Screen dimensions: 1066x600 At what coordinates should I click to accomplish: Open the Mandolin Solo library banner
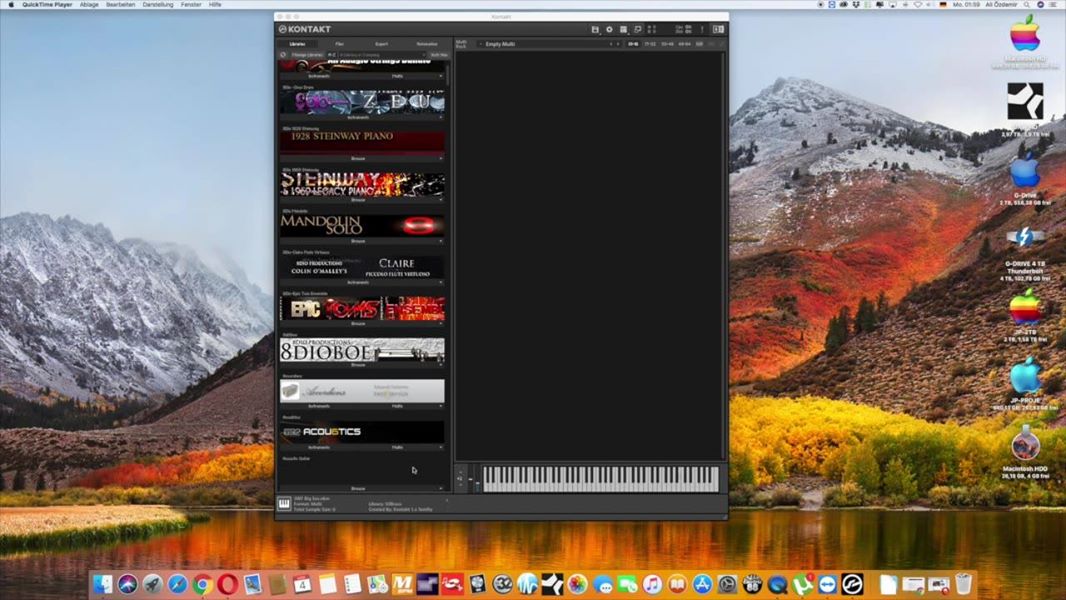point(362,225)
